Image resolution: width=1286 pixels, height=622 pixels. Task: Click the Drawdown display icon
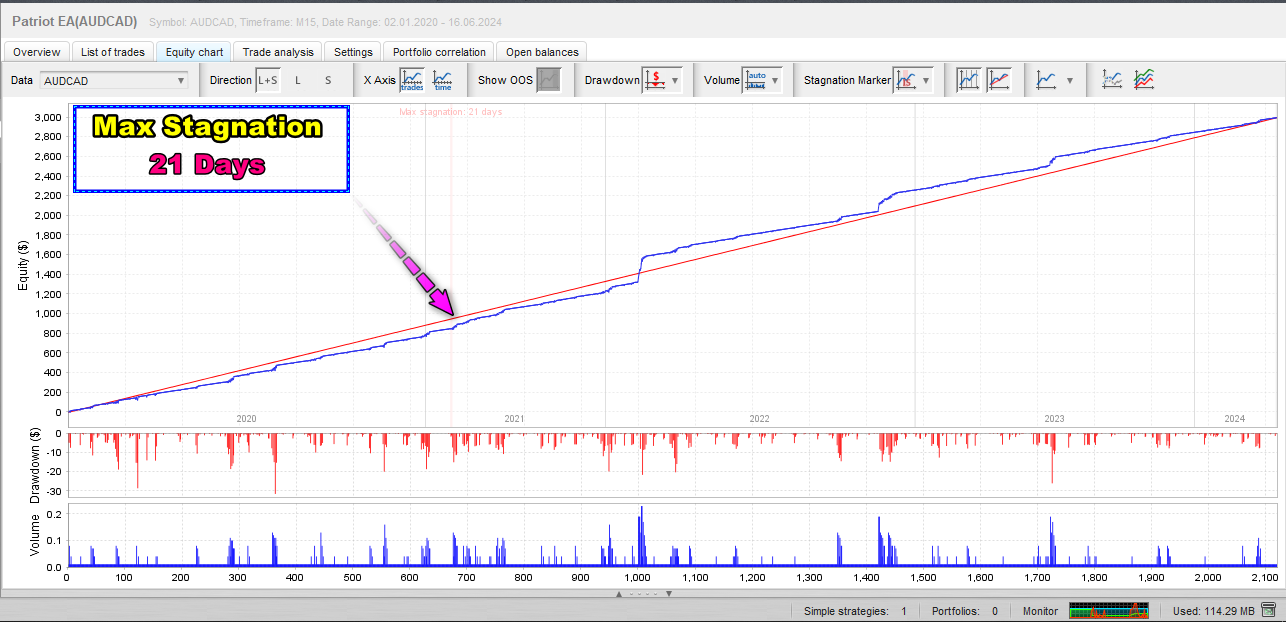coord(655,80)
